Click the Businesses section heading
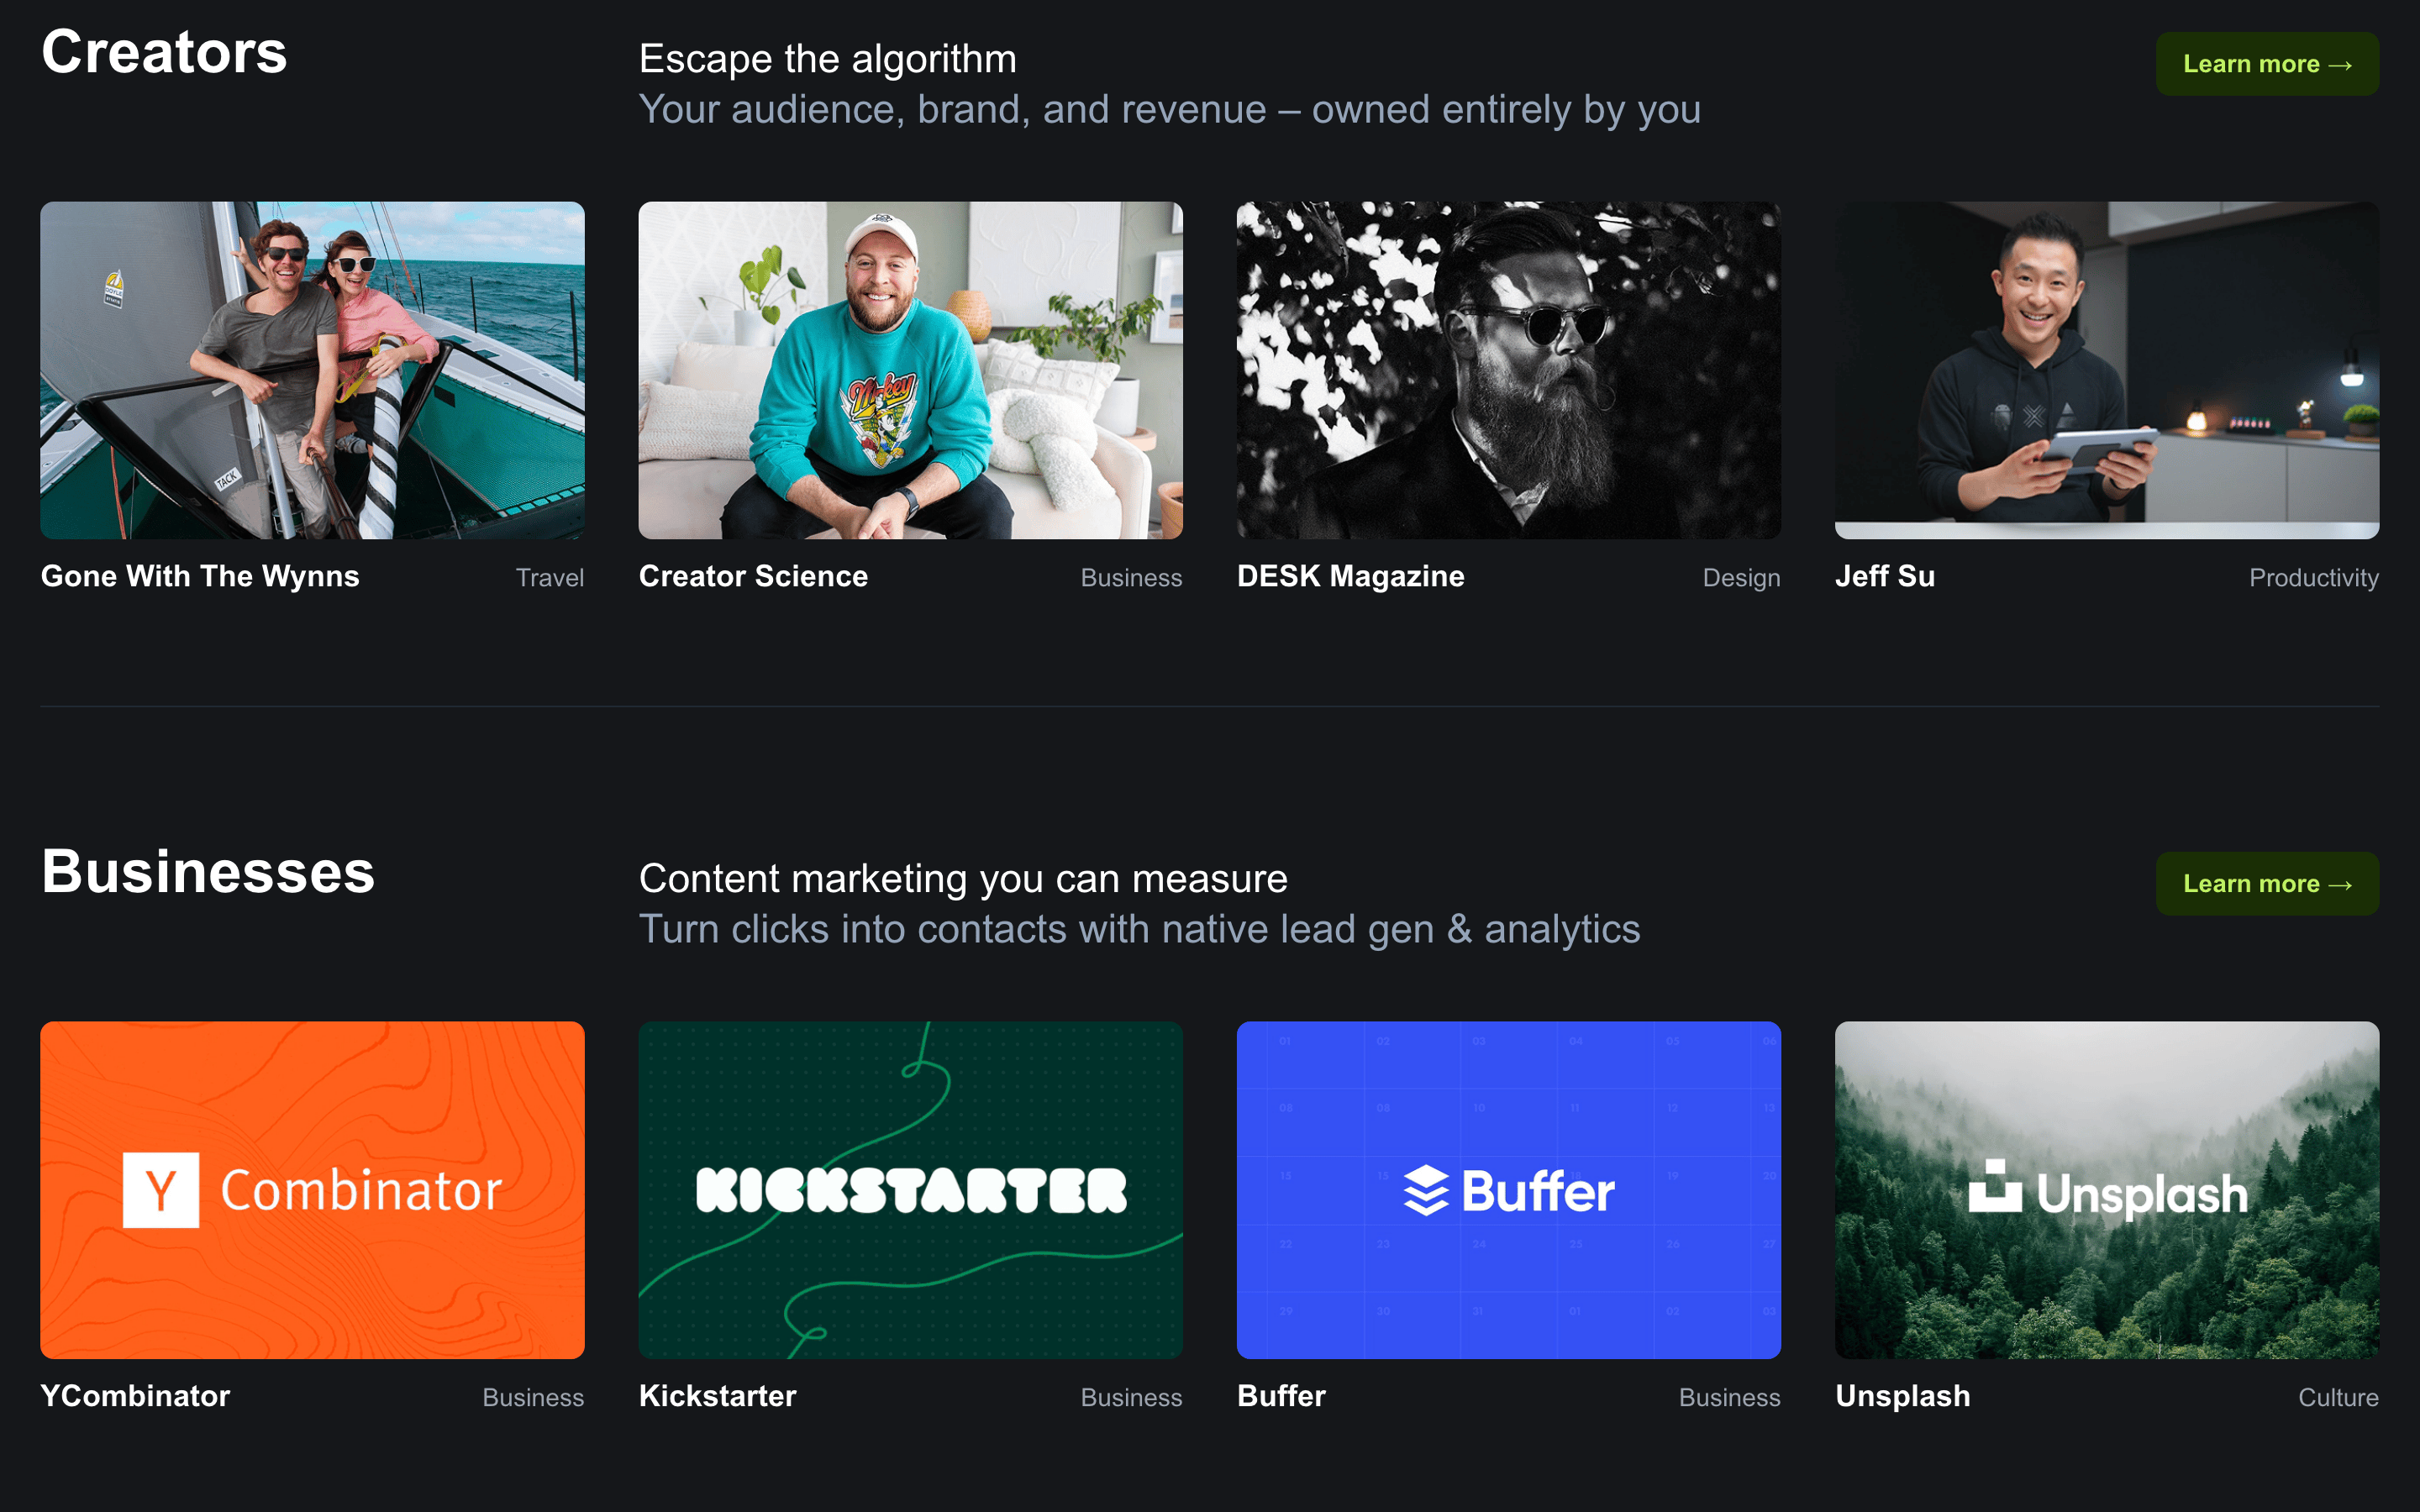Viewport: 2420px width, 1512px height. 208,872
